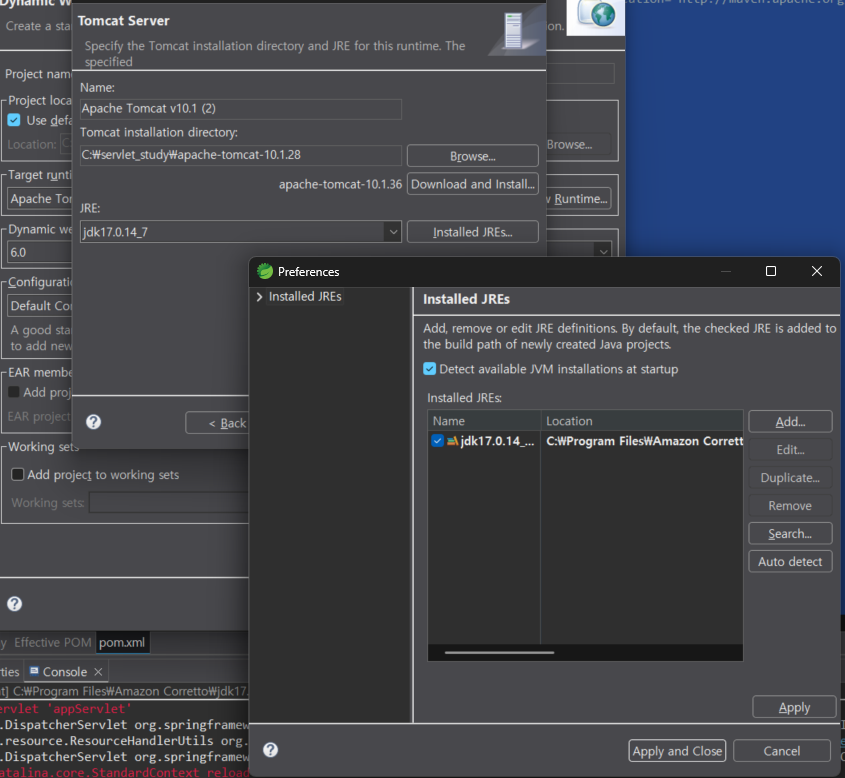Click Apply in Preferences
The width and height of the screenshot is (845, 778).
click(794, 707)
